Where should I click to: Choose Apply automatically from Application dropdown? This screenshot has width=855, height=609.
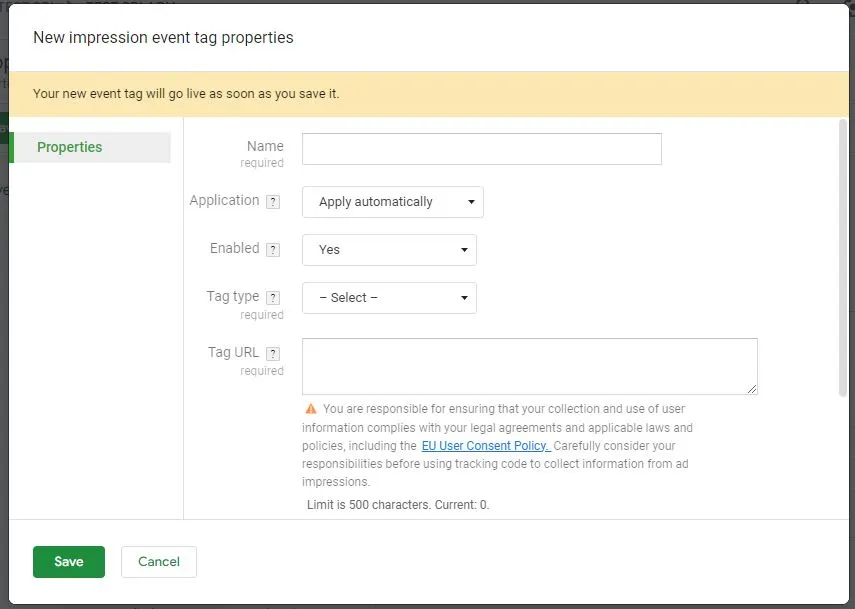click(392, 201)
